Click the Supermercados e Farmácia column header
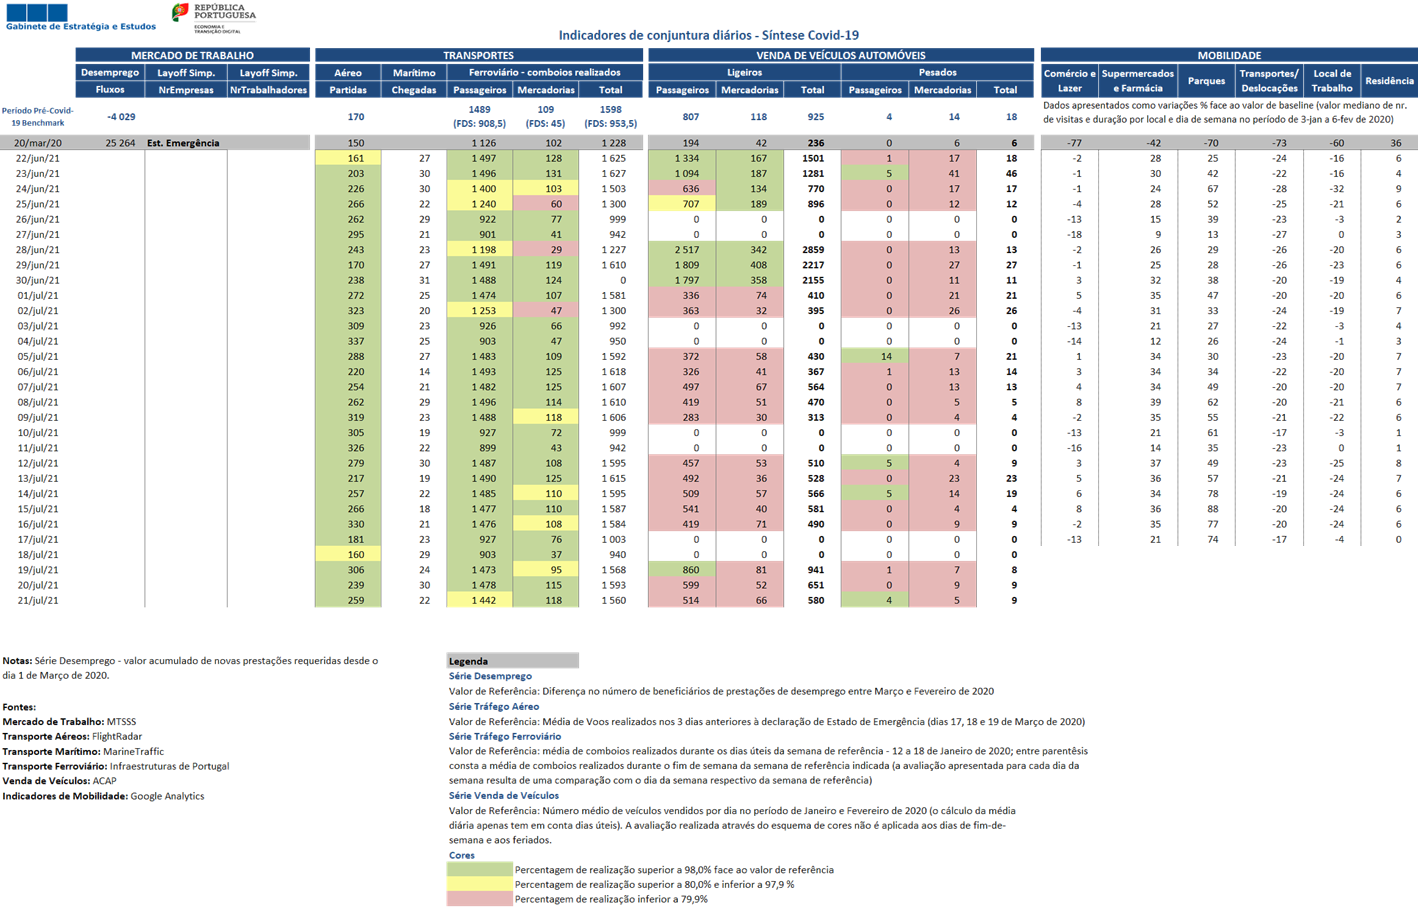The width and height of the screenshot is (1418, 911). coord(1138,80)
